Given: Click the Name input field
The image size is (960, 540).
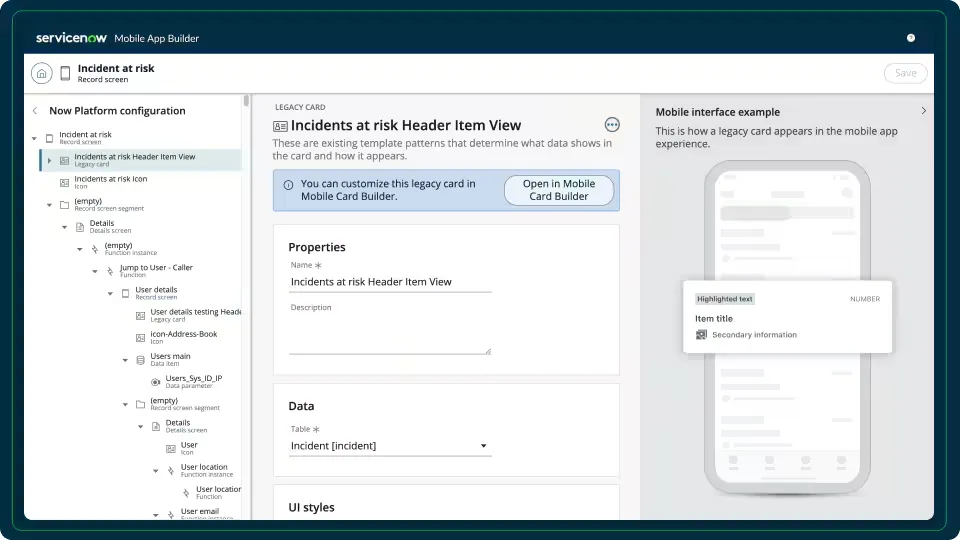Looking at the screenshot, I should 390,282.
